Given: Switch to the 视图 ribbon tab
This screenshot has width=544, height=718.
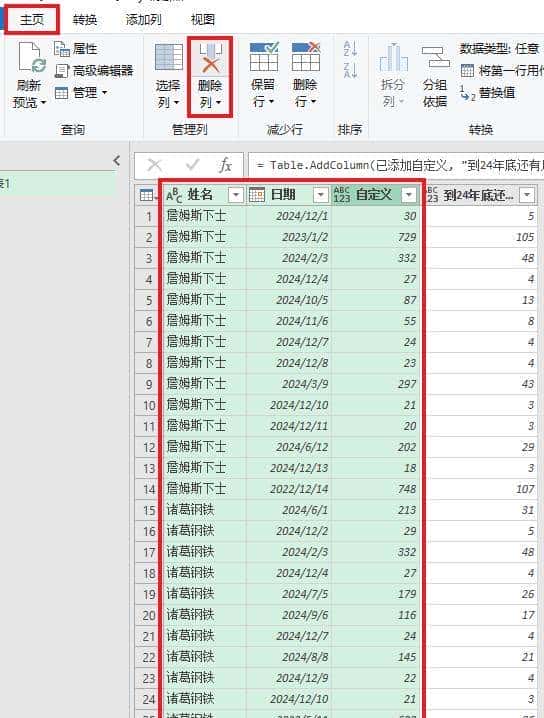Looking at the screenshot, I should [202, 20].
